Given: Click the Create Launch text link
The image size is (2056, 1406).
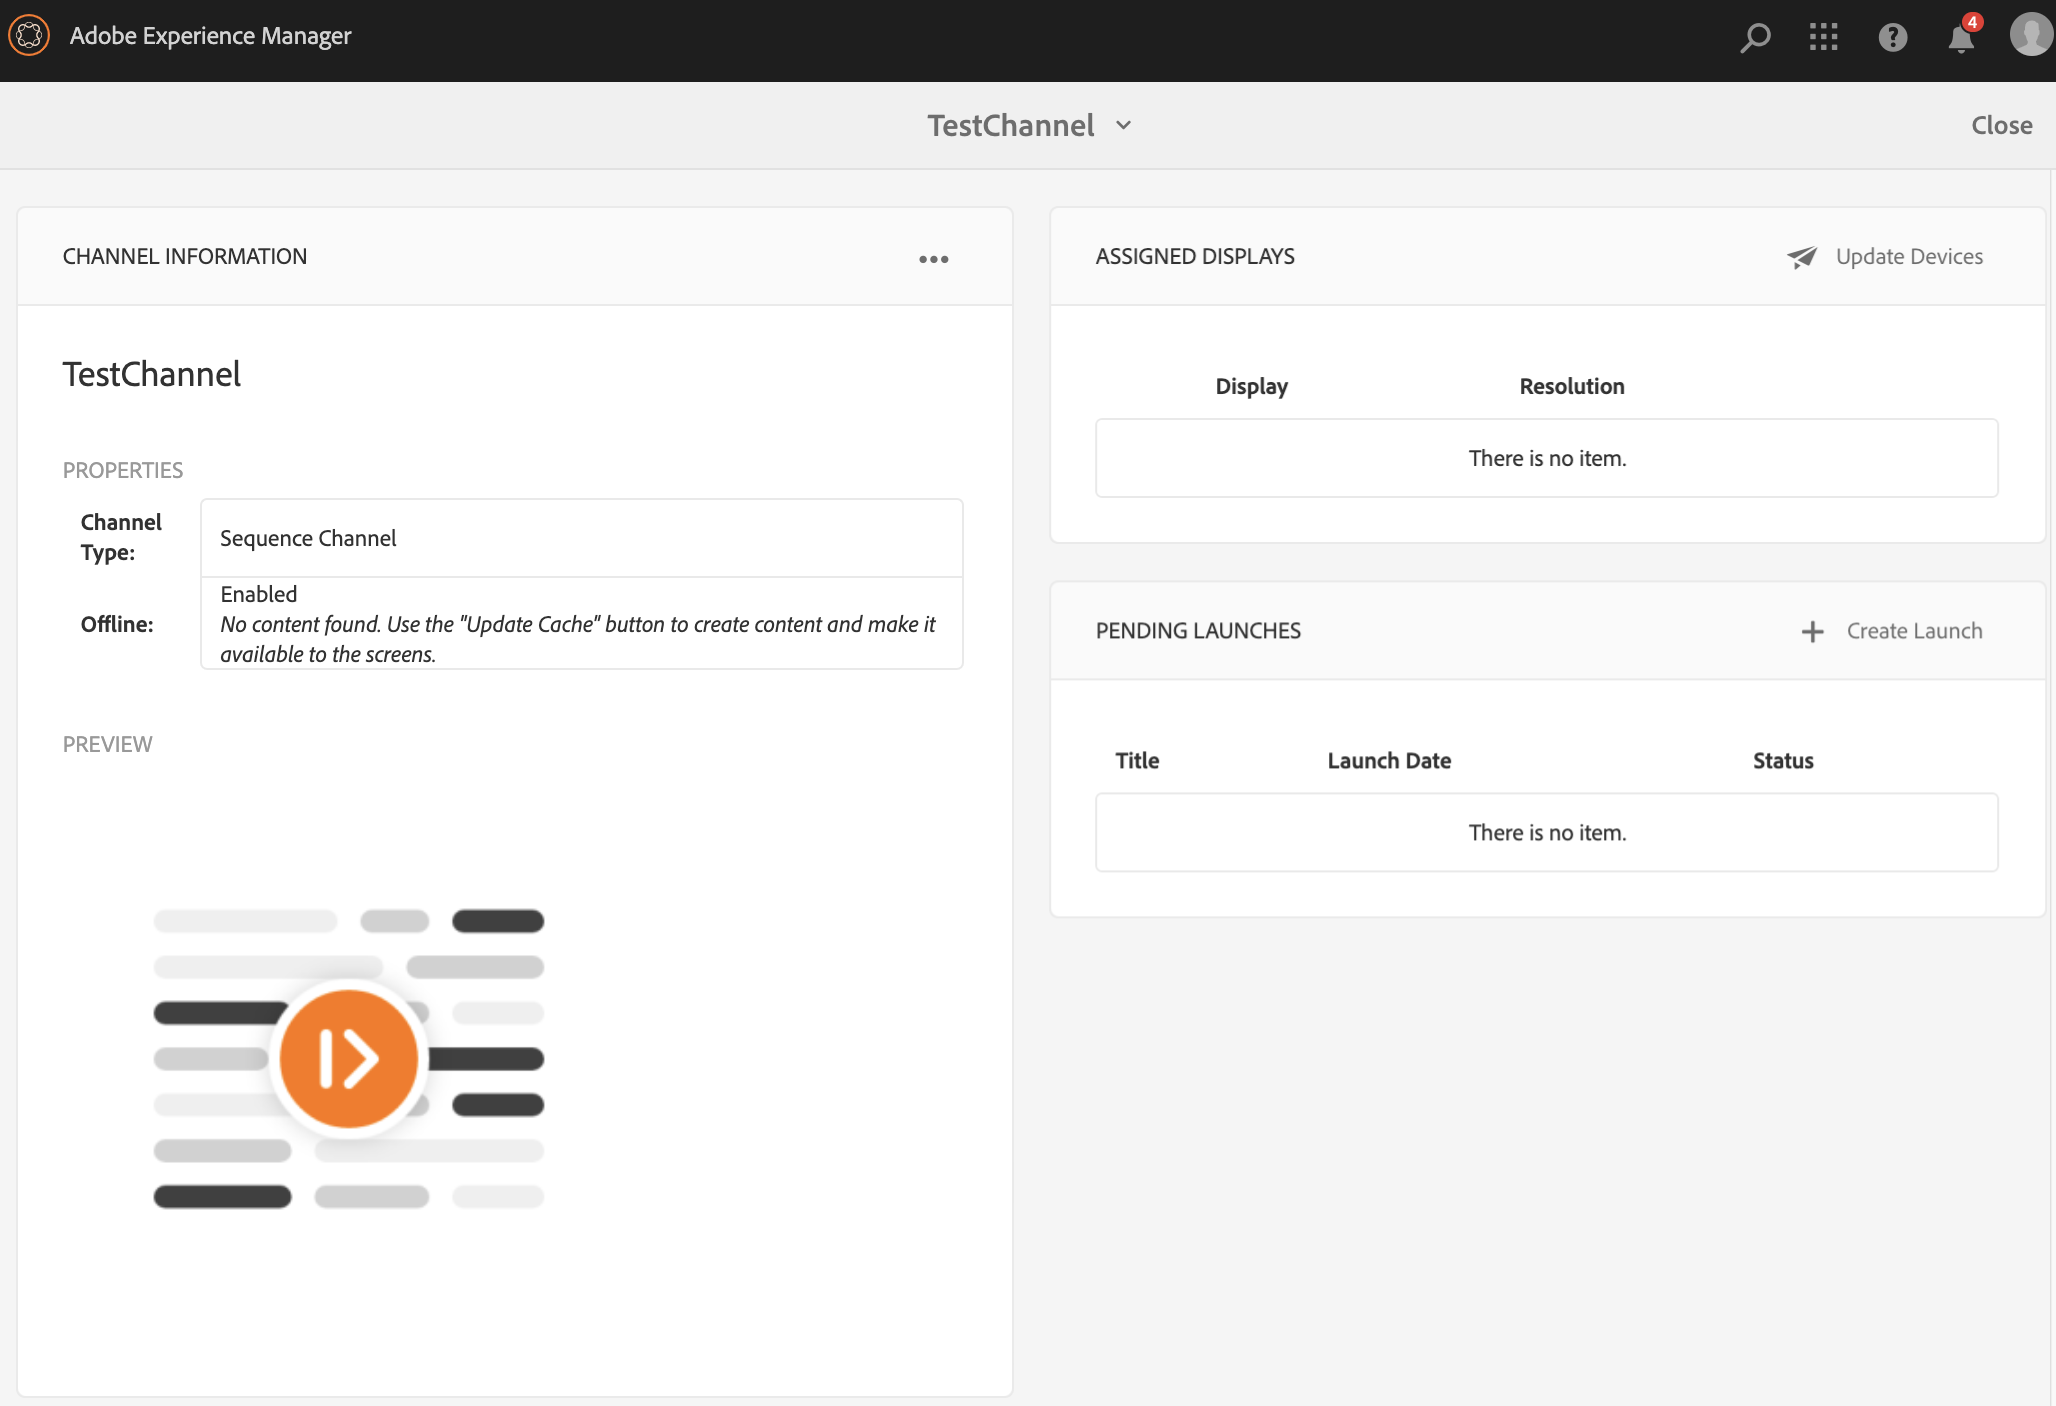Looking at the screenshot, I should 1913,631.
